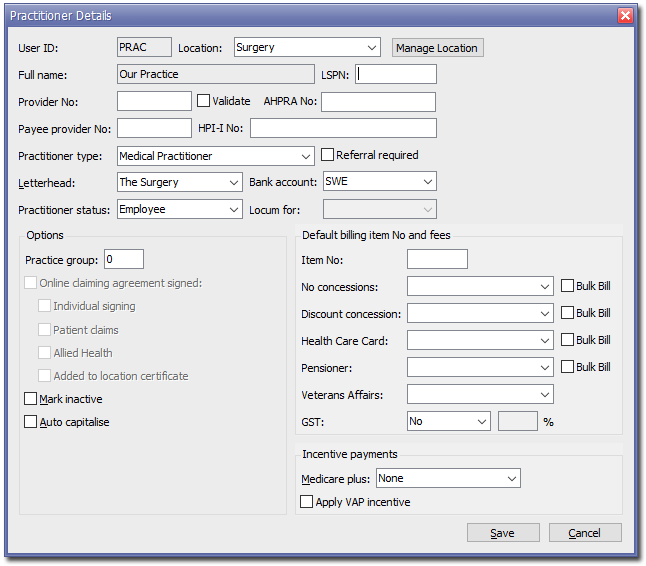Expand the Medicare plus dropdown
The height and width of the screenshot is (566, 646).
[448, 479]
